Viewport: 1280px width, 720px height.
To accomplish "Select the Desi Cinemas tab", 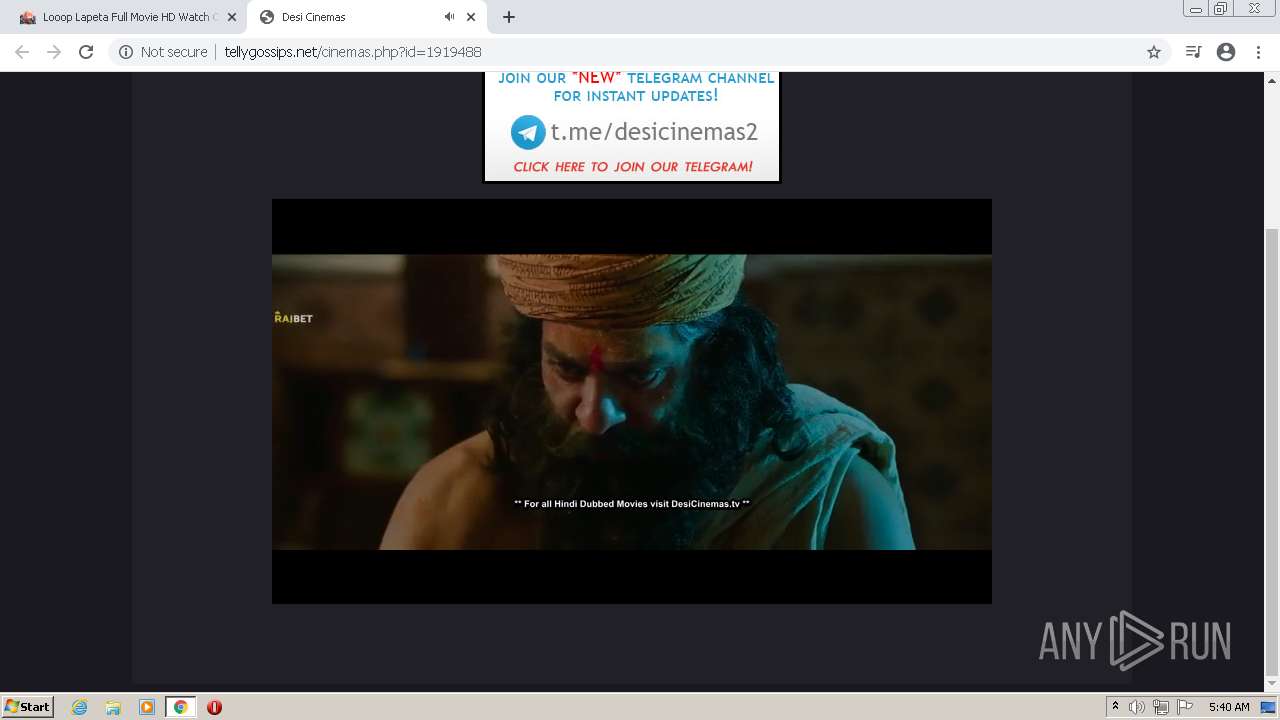I will [366, 17].
